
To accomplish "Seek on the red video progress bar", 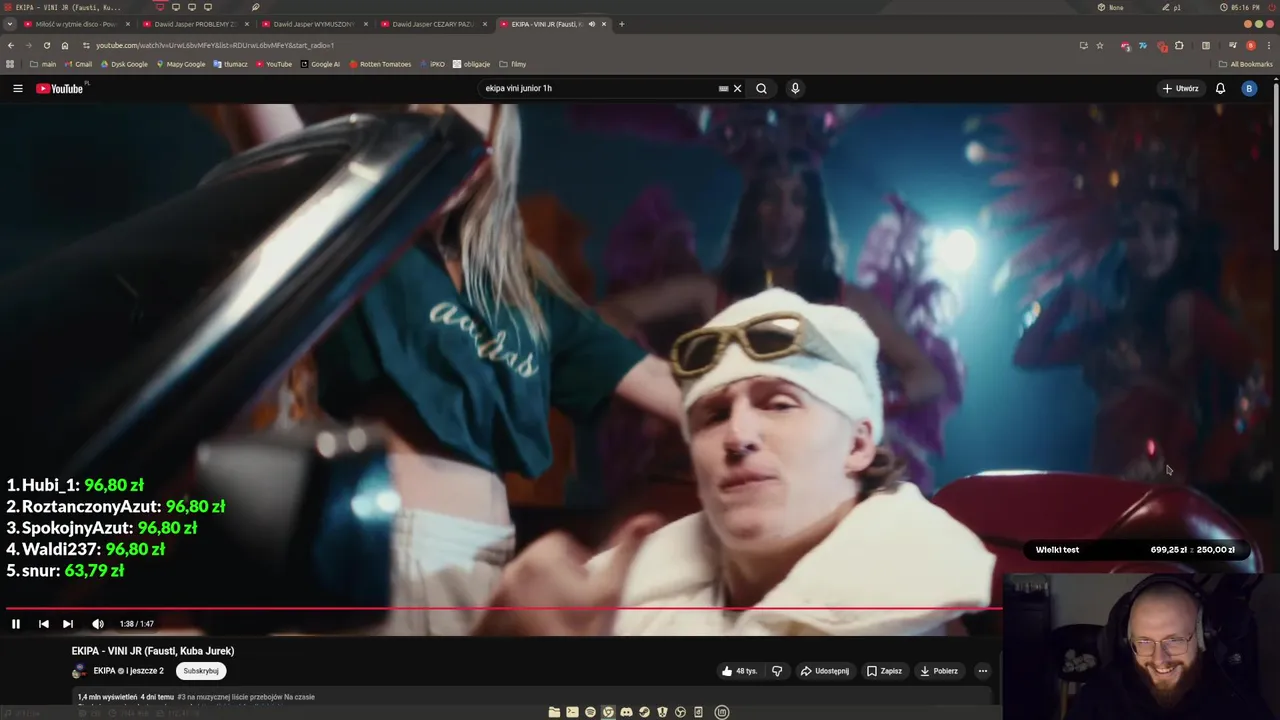I will (503, 608).
